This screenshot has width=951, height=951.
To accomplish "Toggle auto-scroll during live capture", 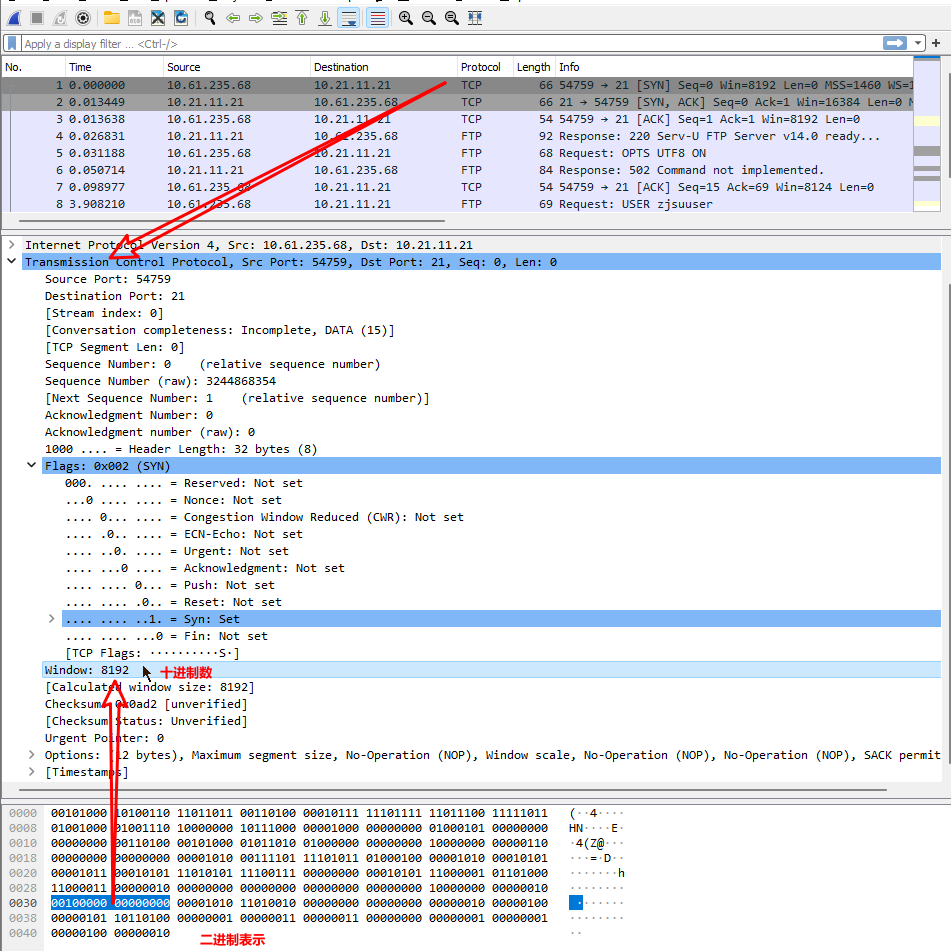I will click(x=349, y=18).
